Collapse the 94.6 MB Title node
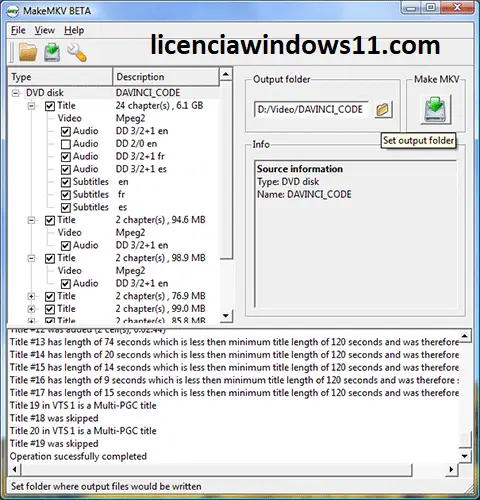 [x=31, y=220]
